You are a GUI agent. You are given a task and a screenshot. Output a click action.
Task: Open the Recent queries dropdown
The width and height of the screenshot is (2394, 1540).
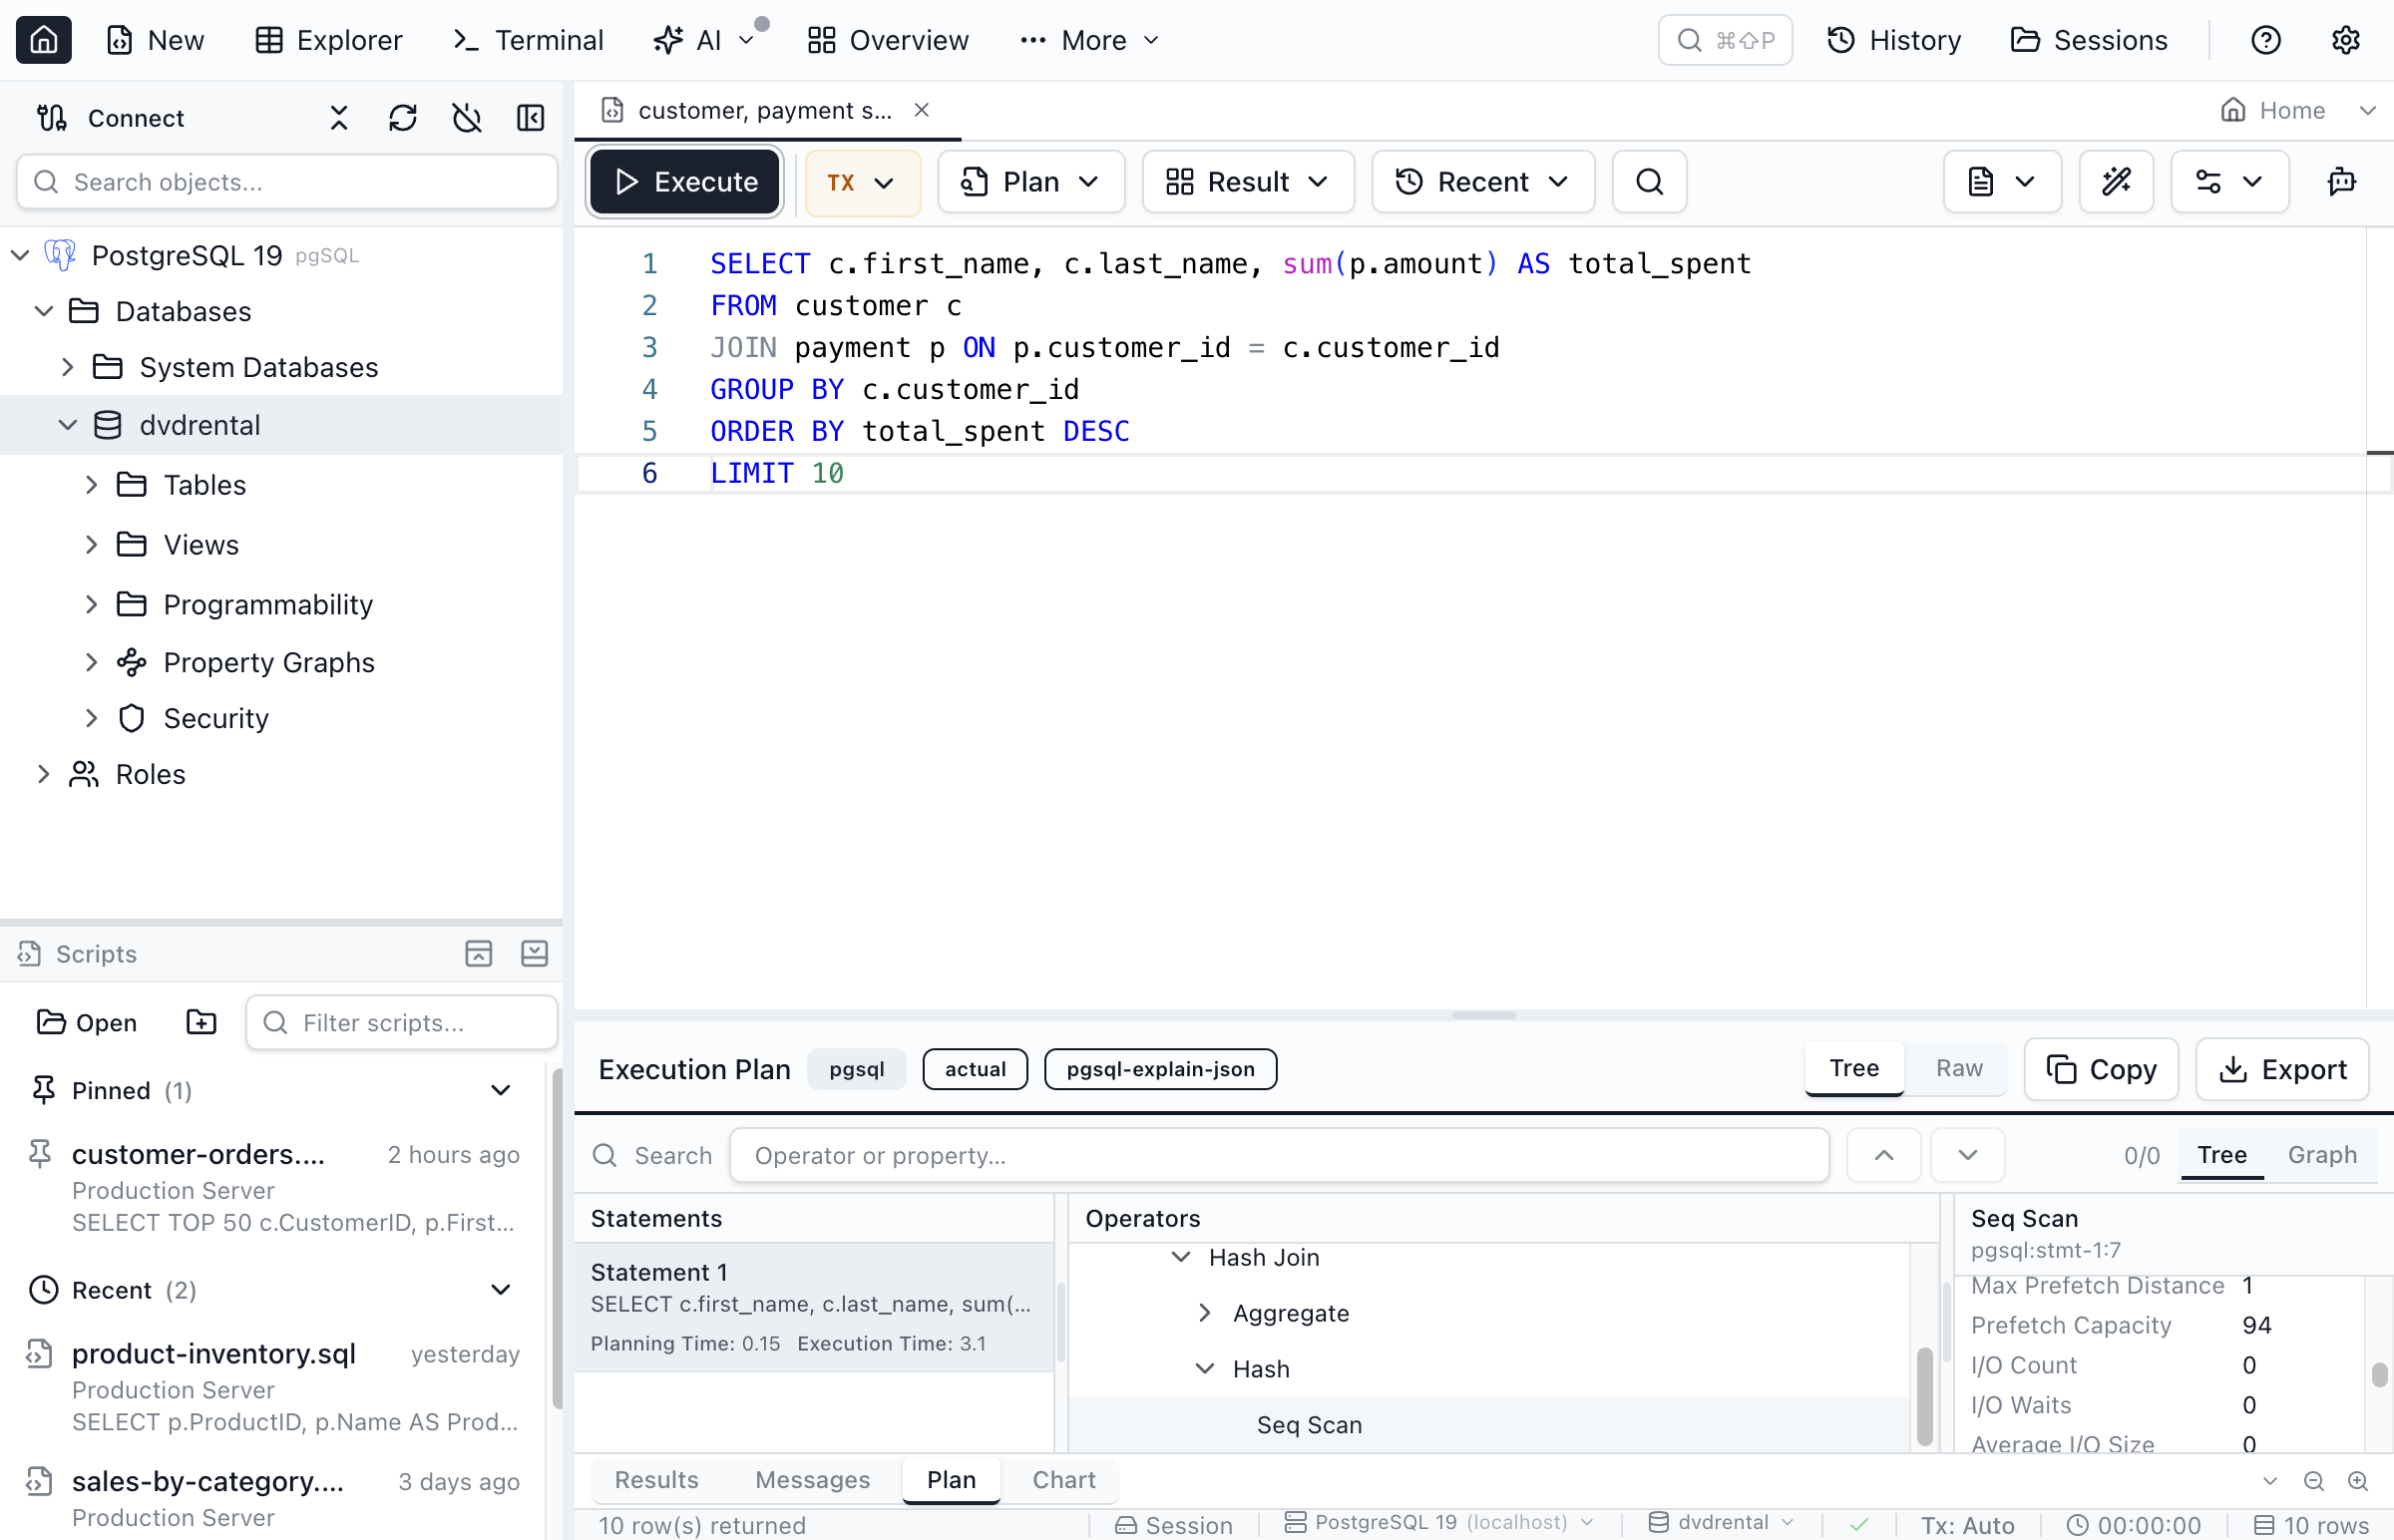click(1483, 182)
